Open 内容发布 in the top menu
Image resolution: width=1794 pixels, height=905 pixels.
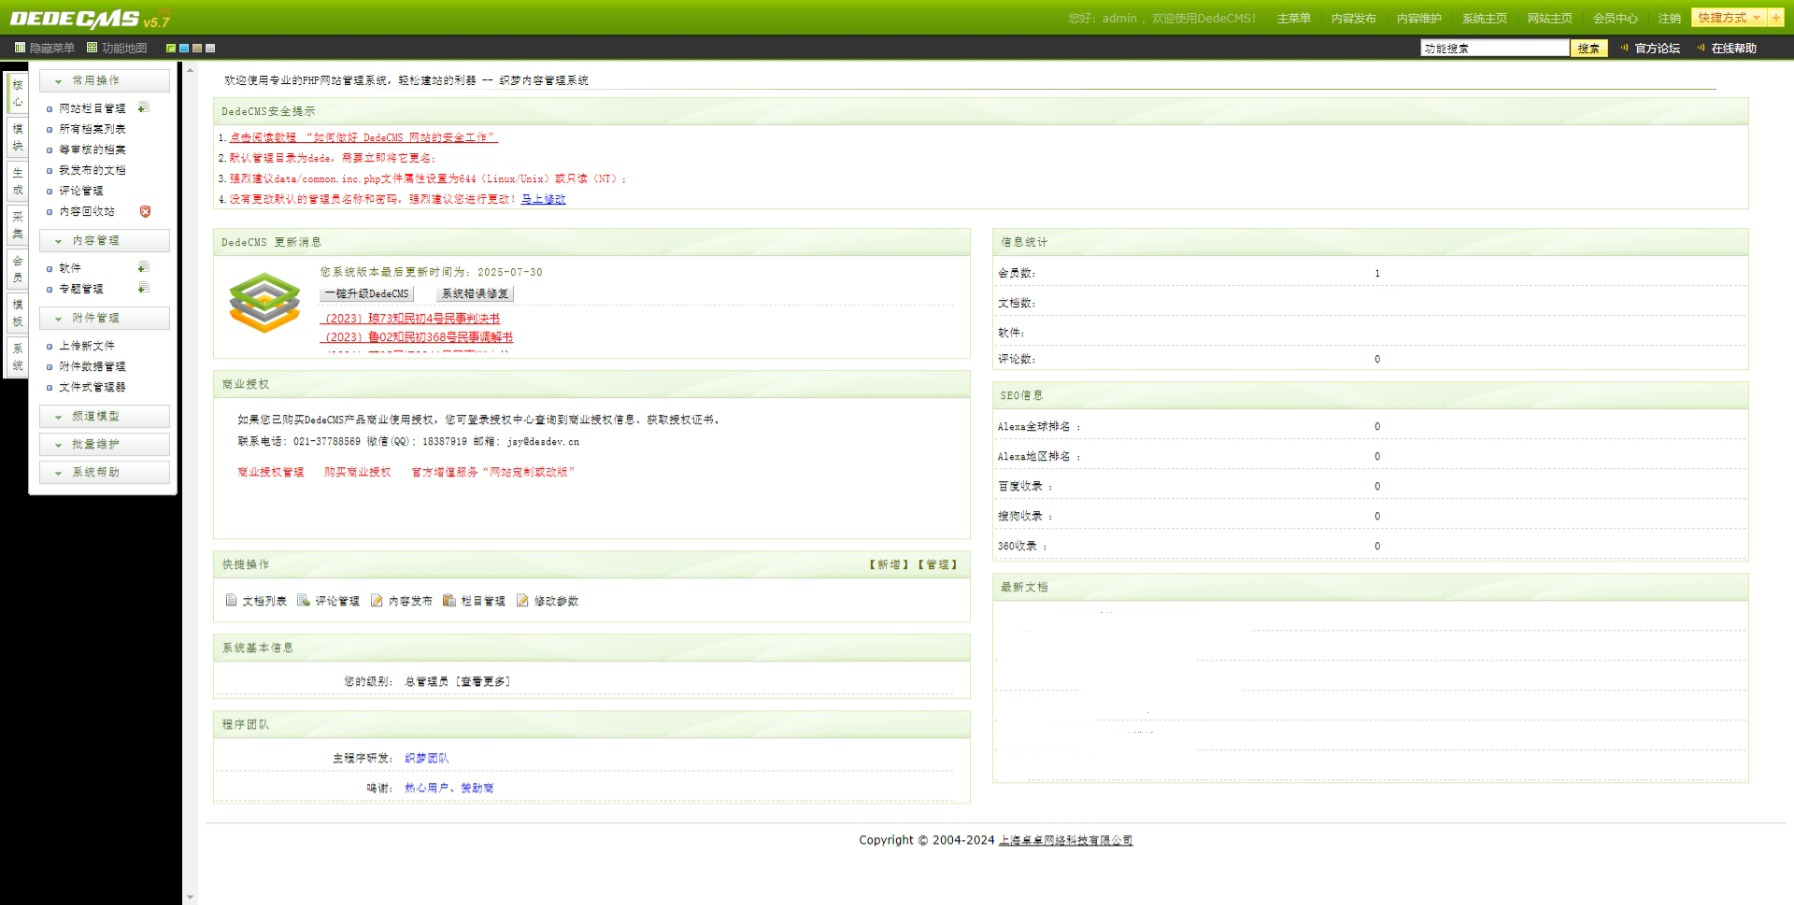point(1353,18)
